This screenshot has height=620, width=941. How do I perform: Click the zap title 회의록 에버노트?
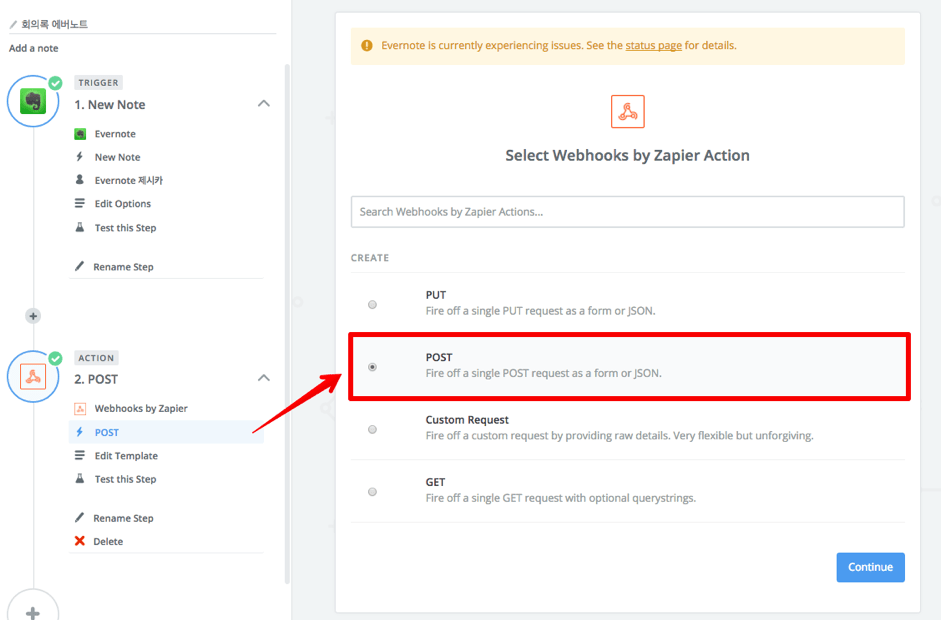pyautogui.click(x=55, y=24)
